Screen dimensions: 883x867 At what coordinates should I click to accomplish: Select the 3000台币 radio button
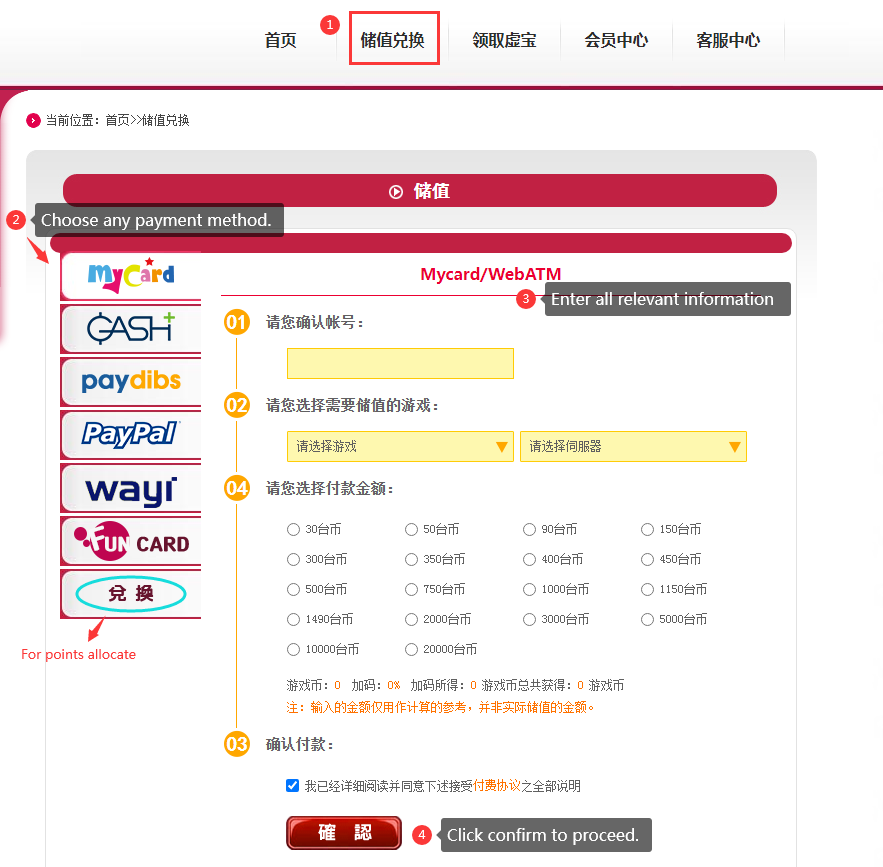click(x=529, y=619)
